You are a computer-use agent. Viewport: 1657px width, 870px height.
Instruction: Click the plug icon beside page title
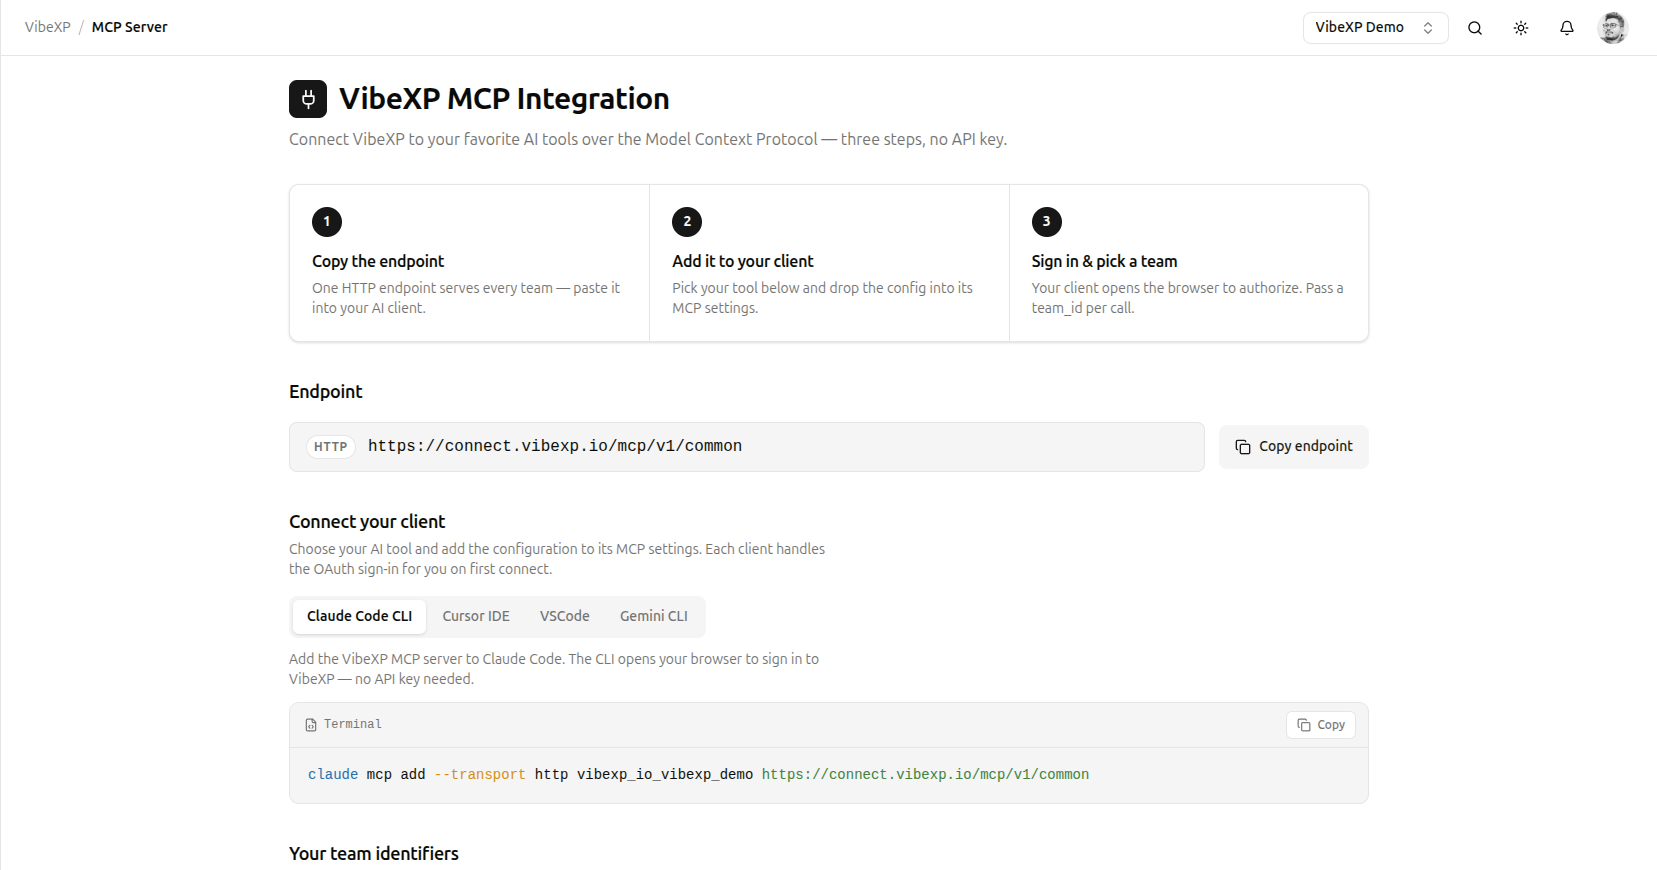click(308, 99)
